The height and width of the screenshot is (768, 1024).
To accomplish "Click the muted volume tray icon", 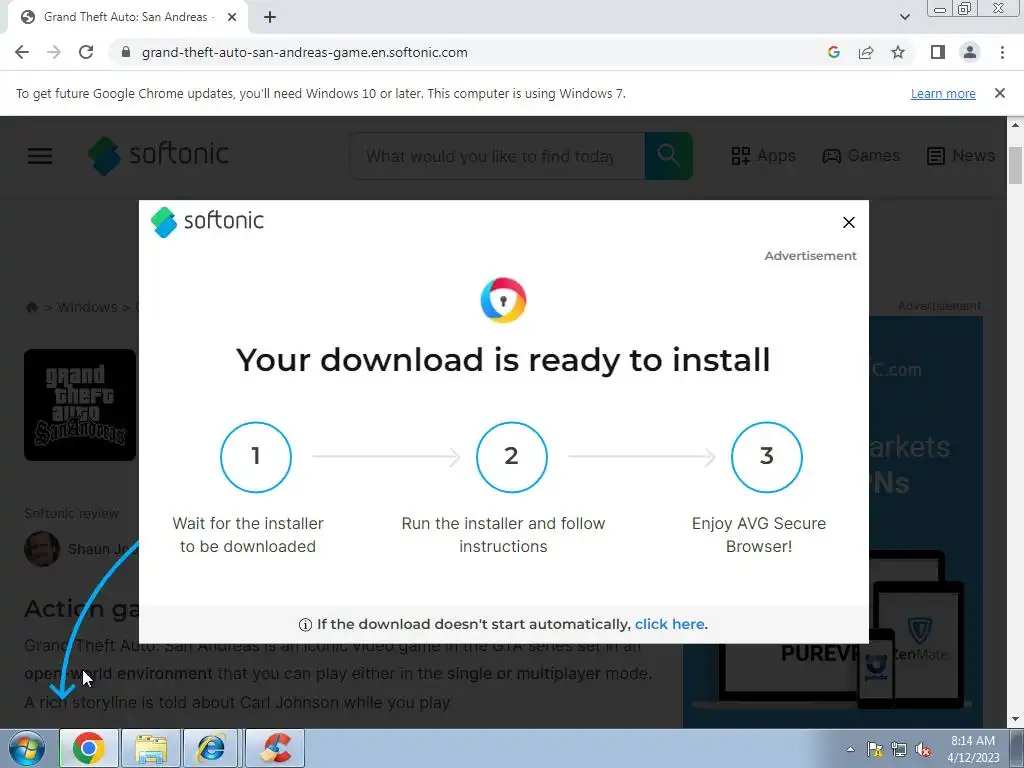I will (923, 749).
